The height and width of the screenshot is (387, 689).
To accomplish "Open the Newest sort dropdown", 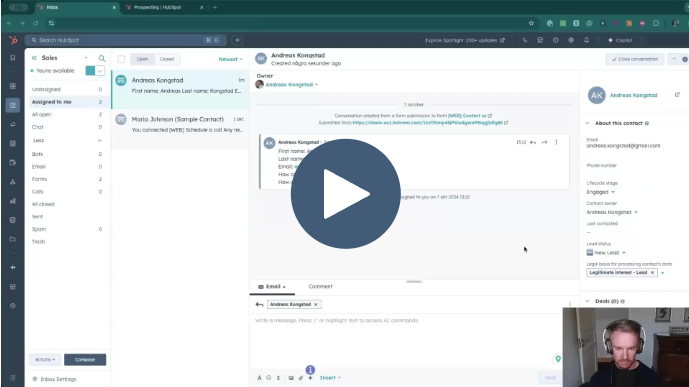I will pos(230,59).
